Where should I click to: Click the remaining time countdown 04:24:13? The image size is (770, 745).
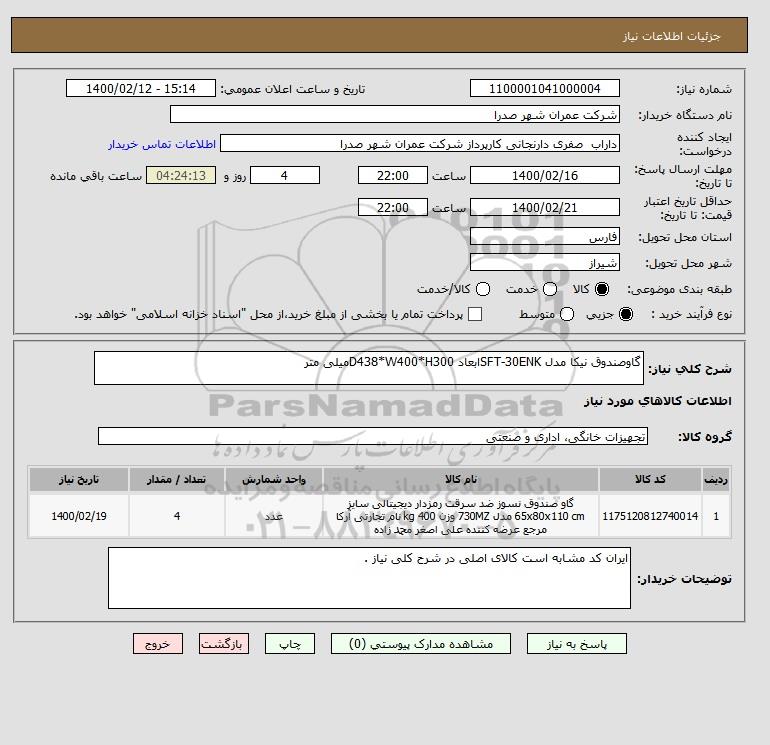[181, 175]
